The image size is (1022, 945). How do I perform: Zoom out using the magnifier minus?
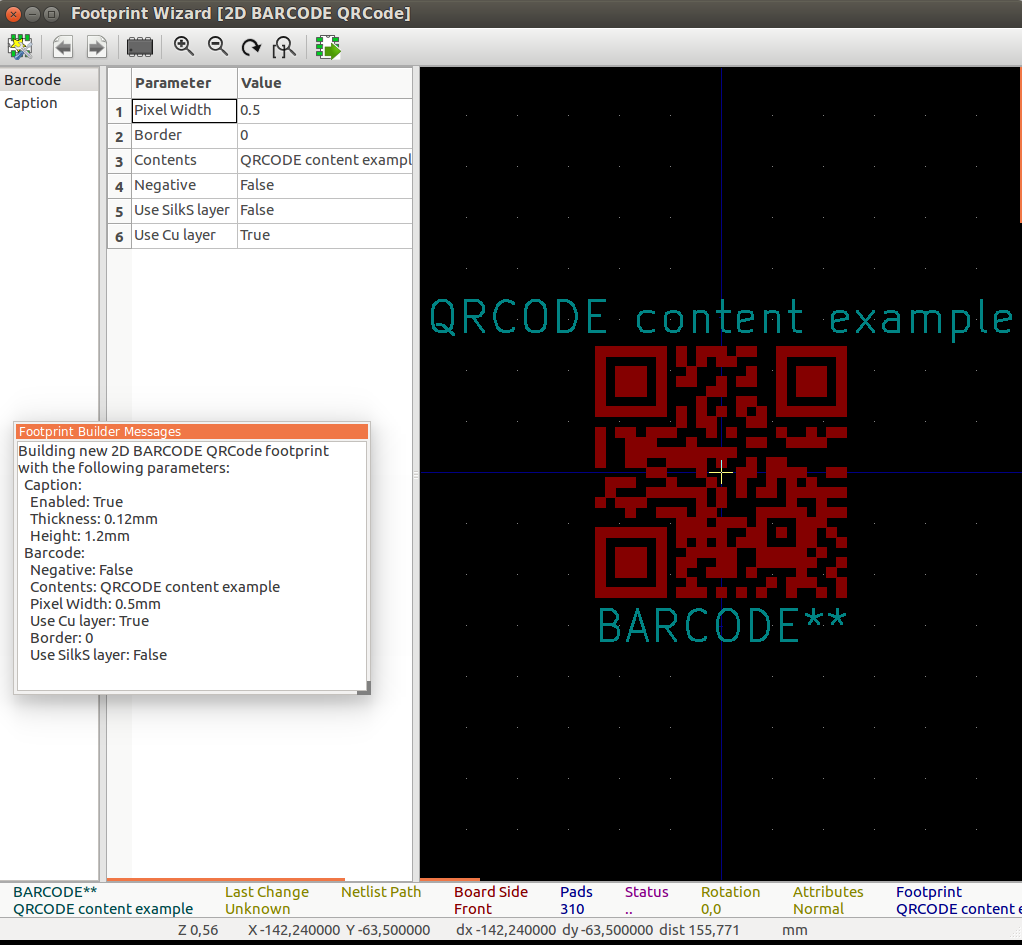(x=217, y=47)
